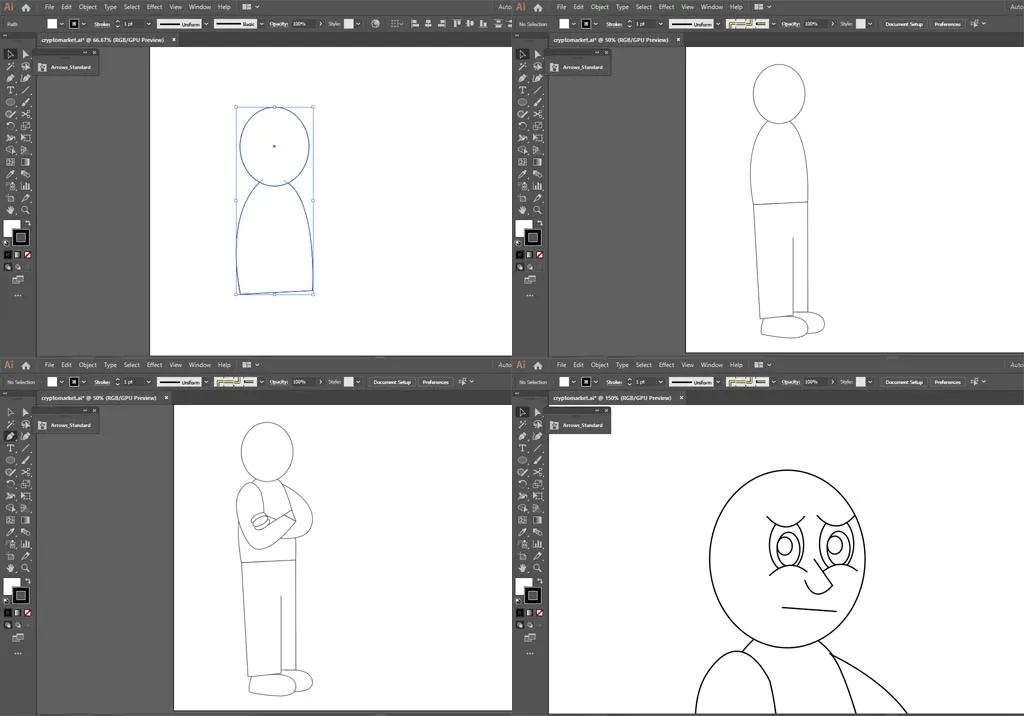Select the Pen tool in top-right window
The image size is (1024, 716).
click(522, 78)
